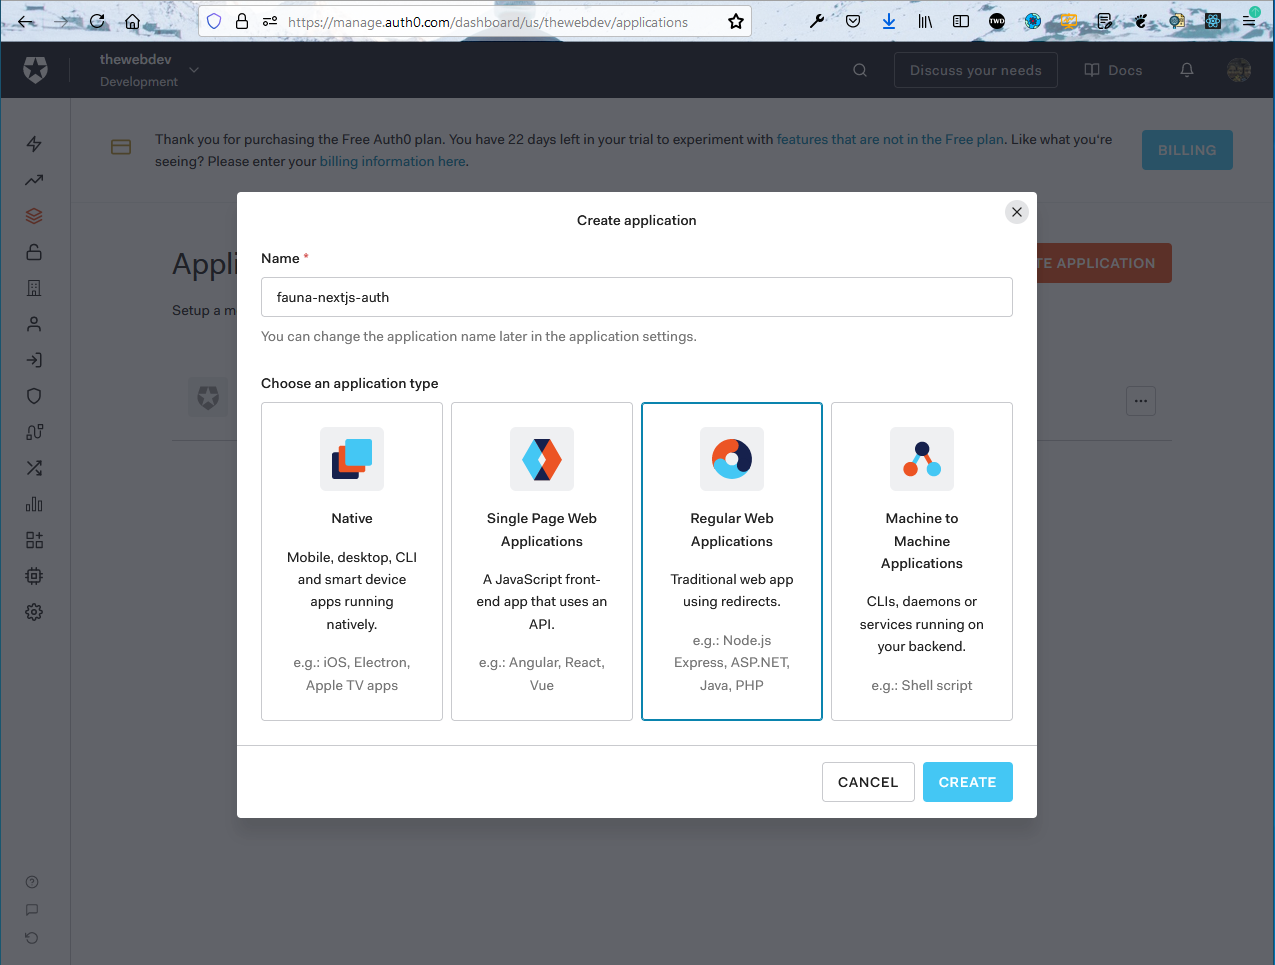Open User Management person icon in sidebar

point(34,324)
